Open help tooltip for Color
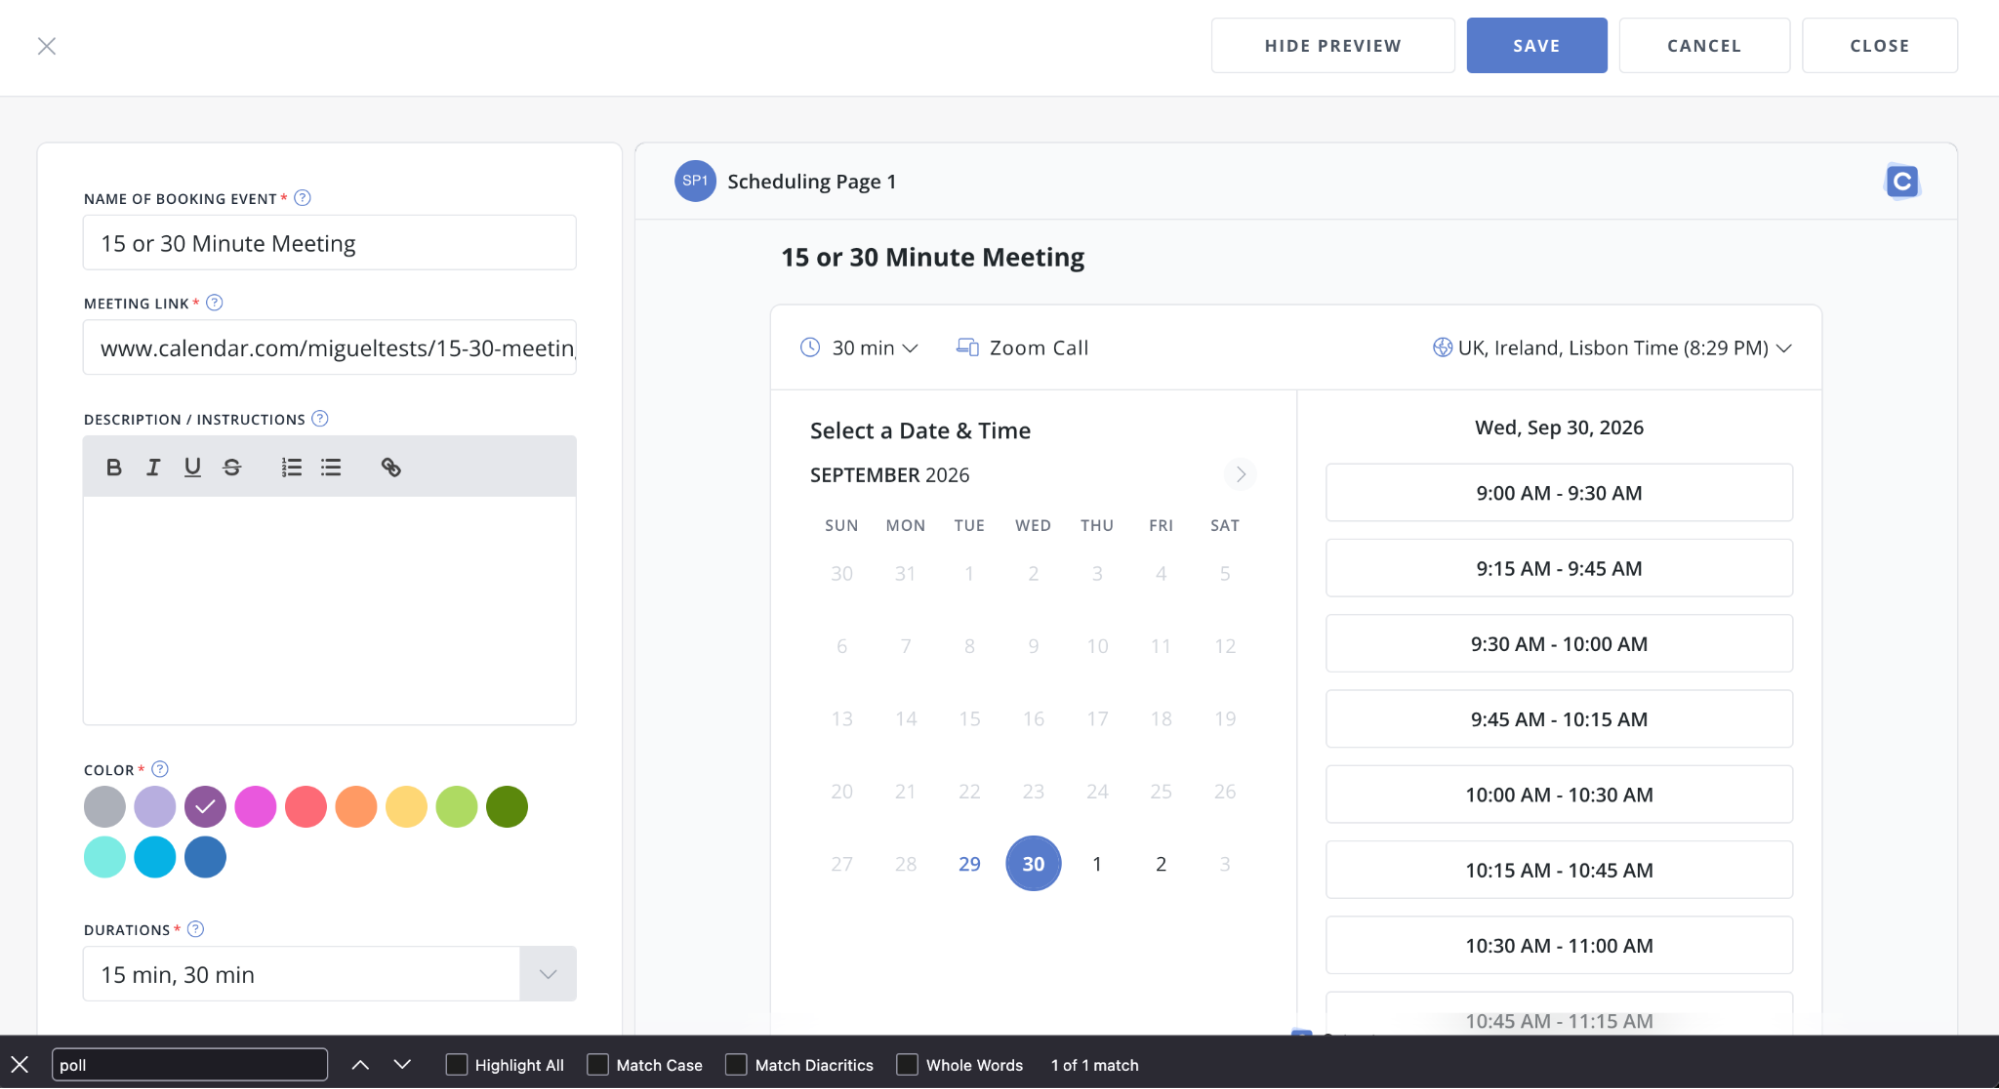The height and width of the screenshot is (1089, 1999). (x=160, y=769)
